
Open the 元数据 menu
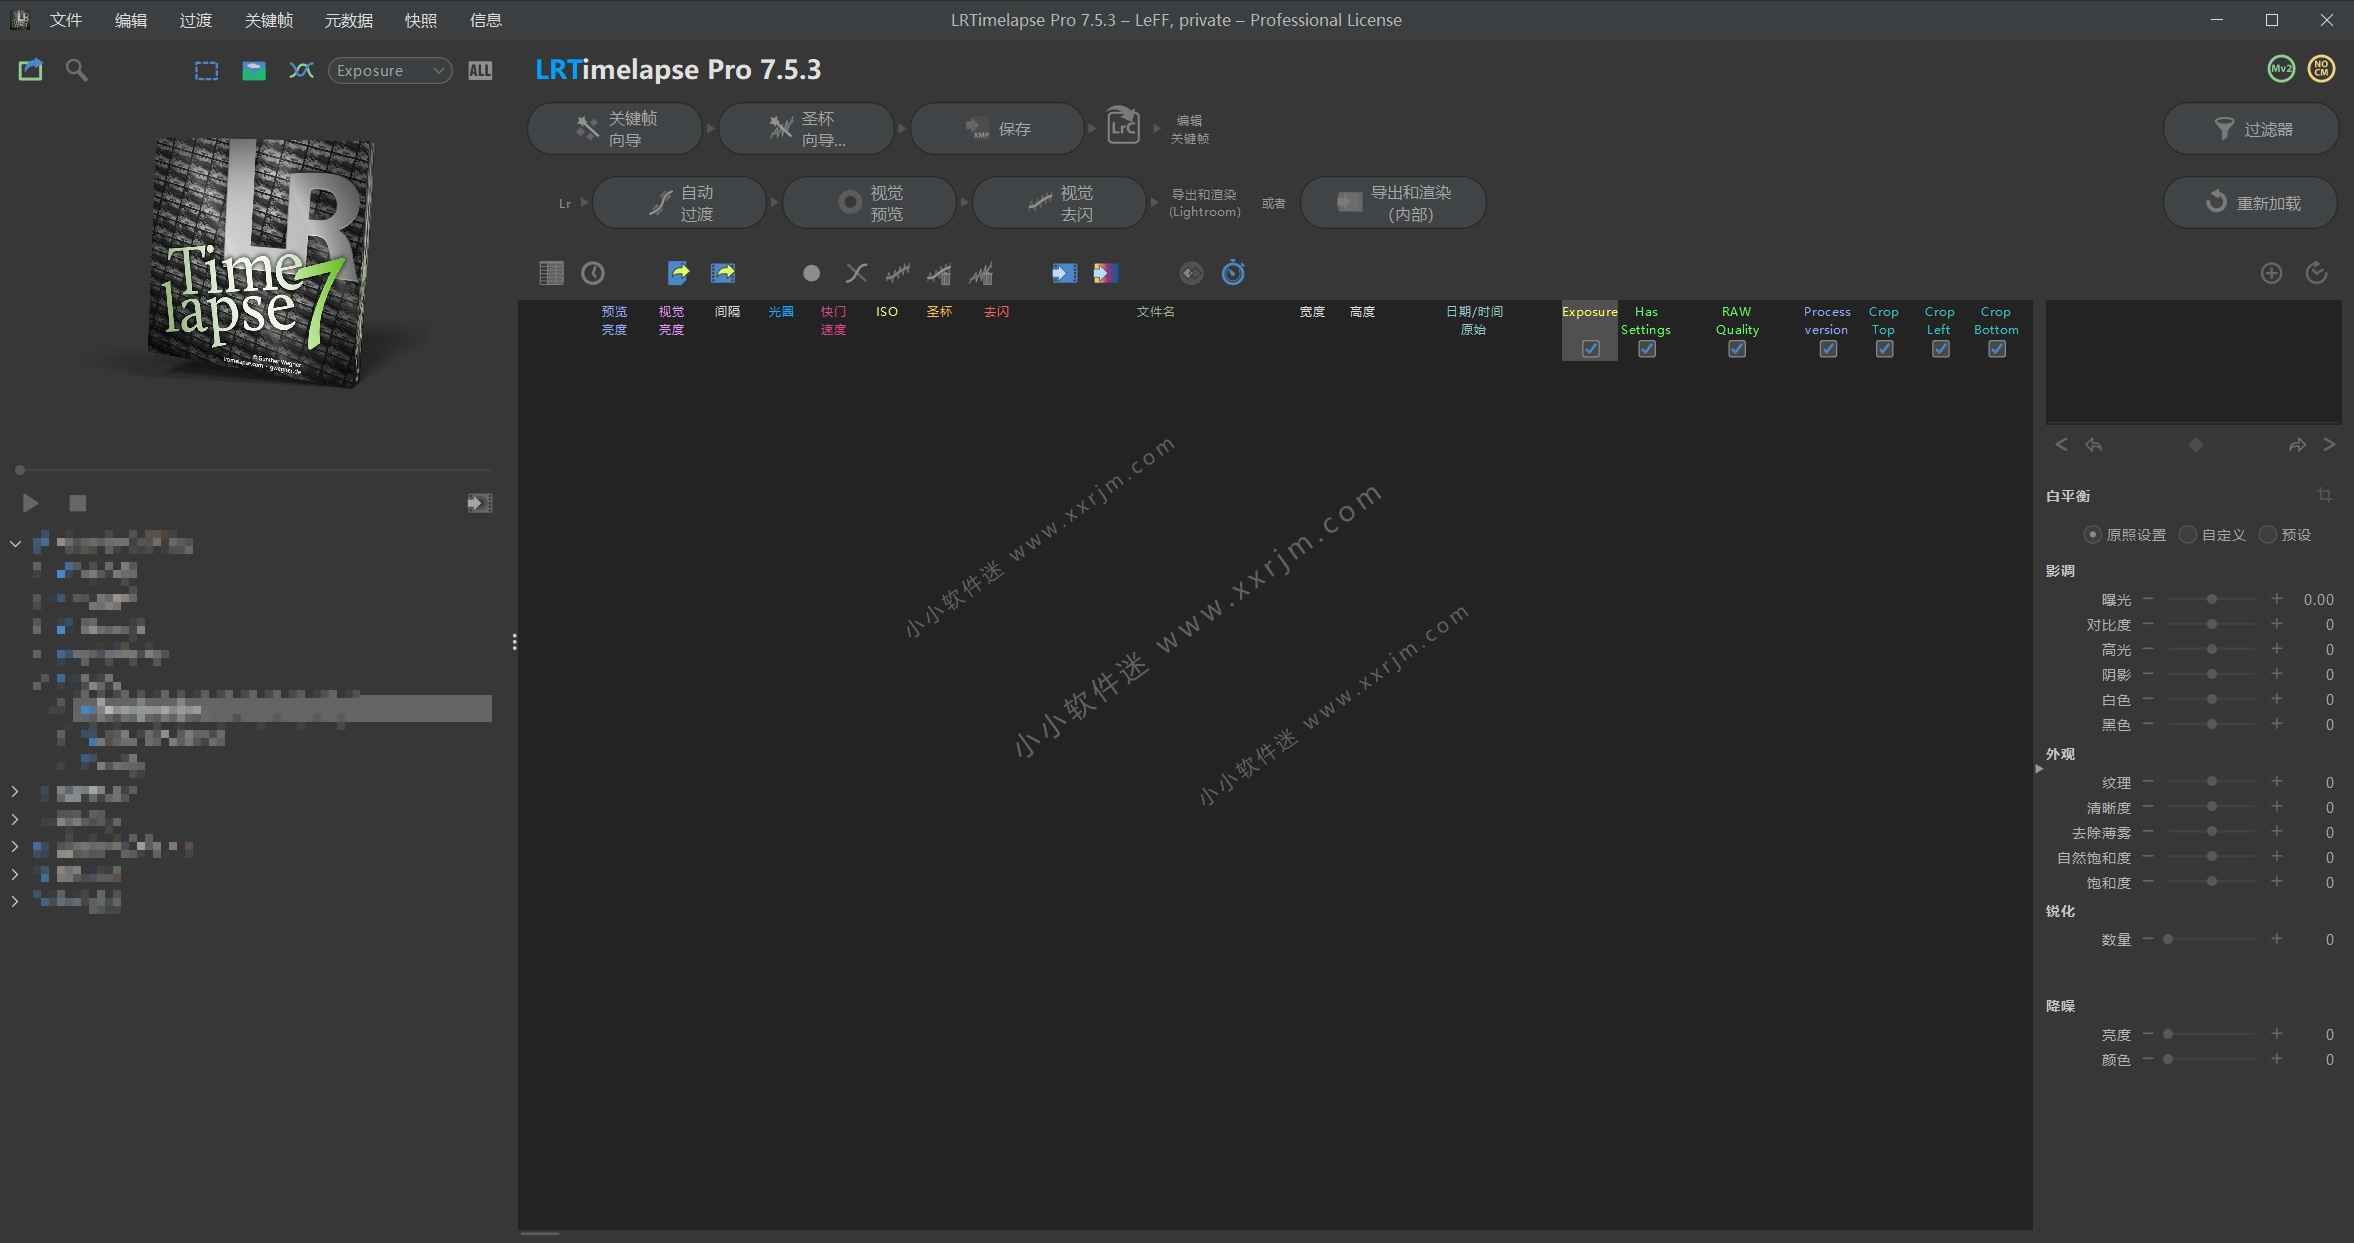pos(349,20)
